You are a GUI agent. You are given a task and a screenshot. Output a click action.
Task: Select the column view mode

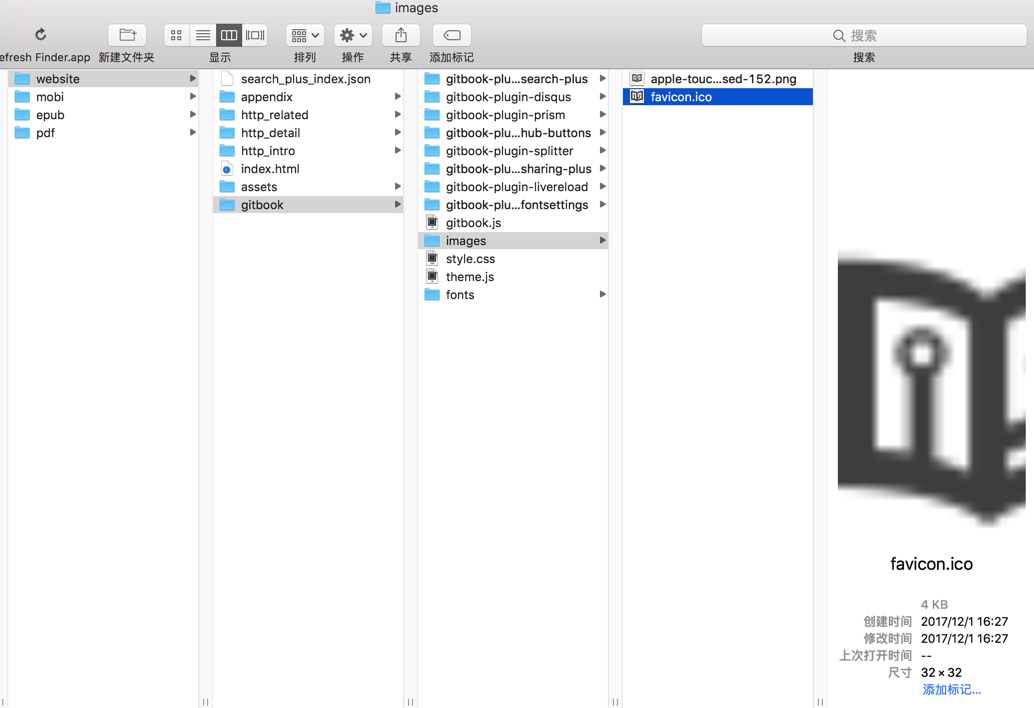[x=229, y=35]
